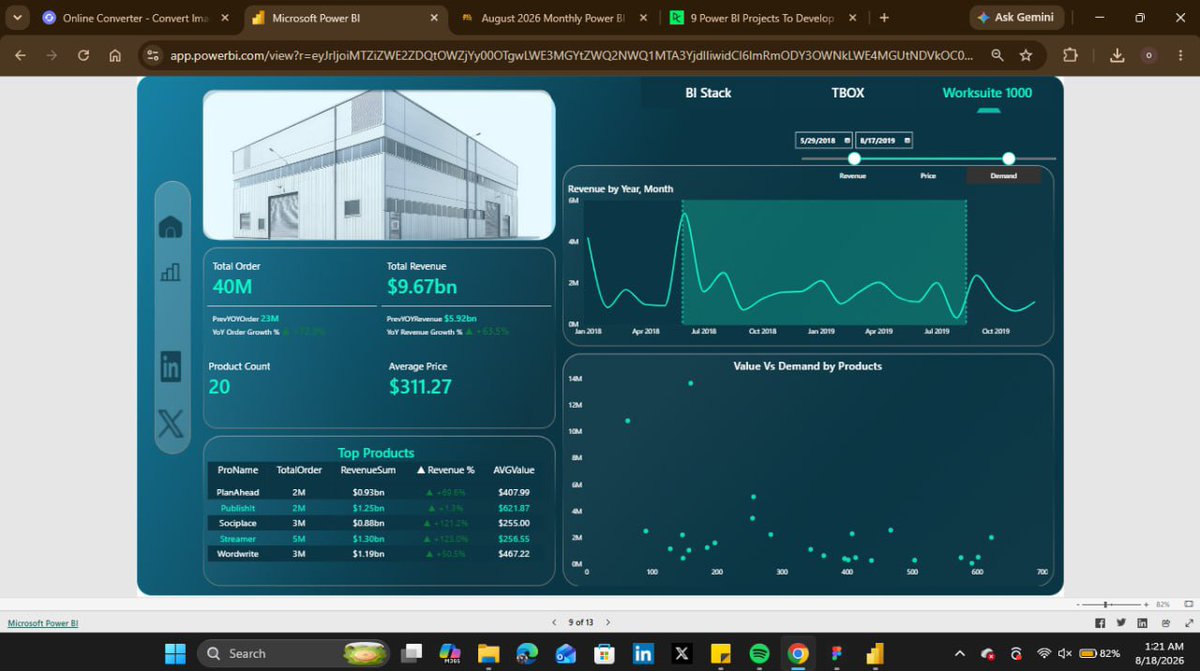Open the Chrome profile avatar

[1147, 56]
